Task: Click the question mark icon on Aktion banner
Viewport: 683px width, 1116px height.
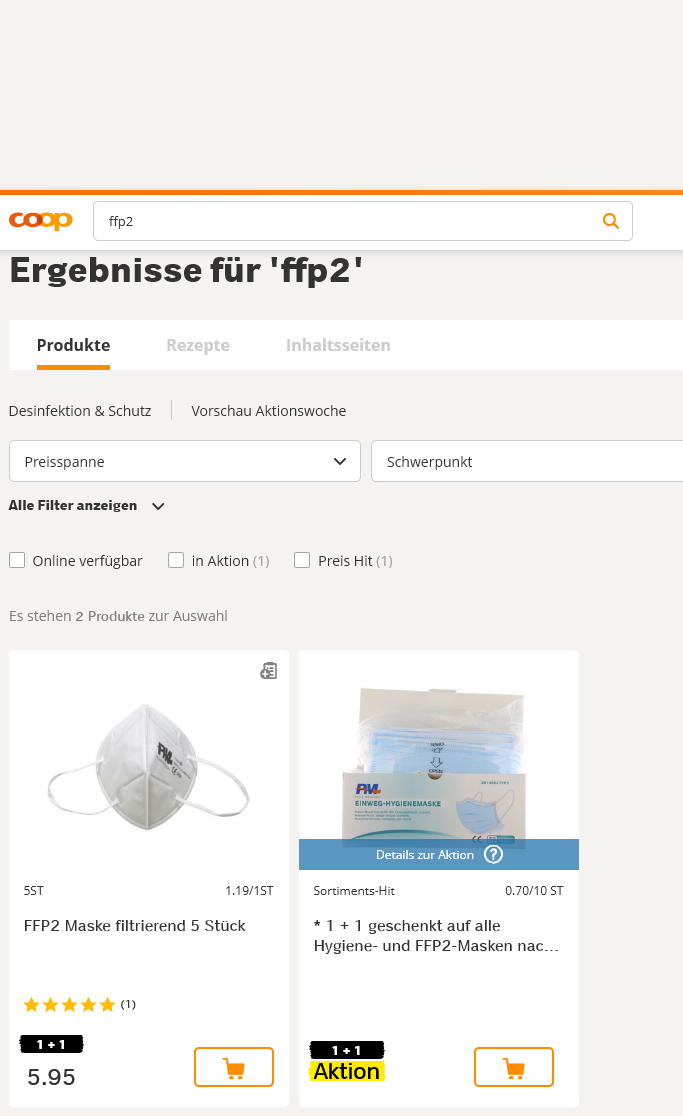Action: pyautogui.click(x=493, y=854)
